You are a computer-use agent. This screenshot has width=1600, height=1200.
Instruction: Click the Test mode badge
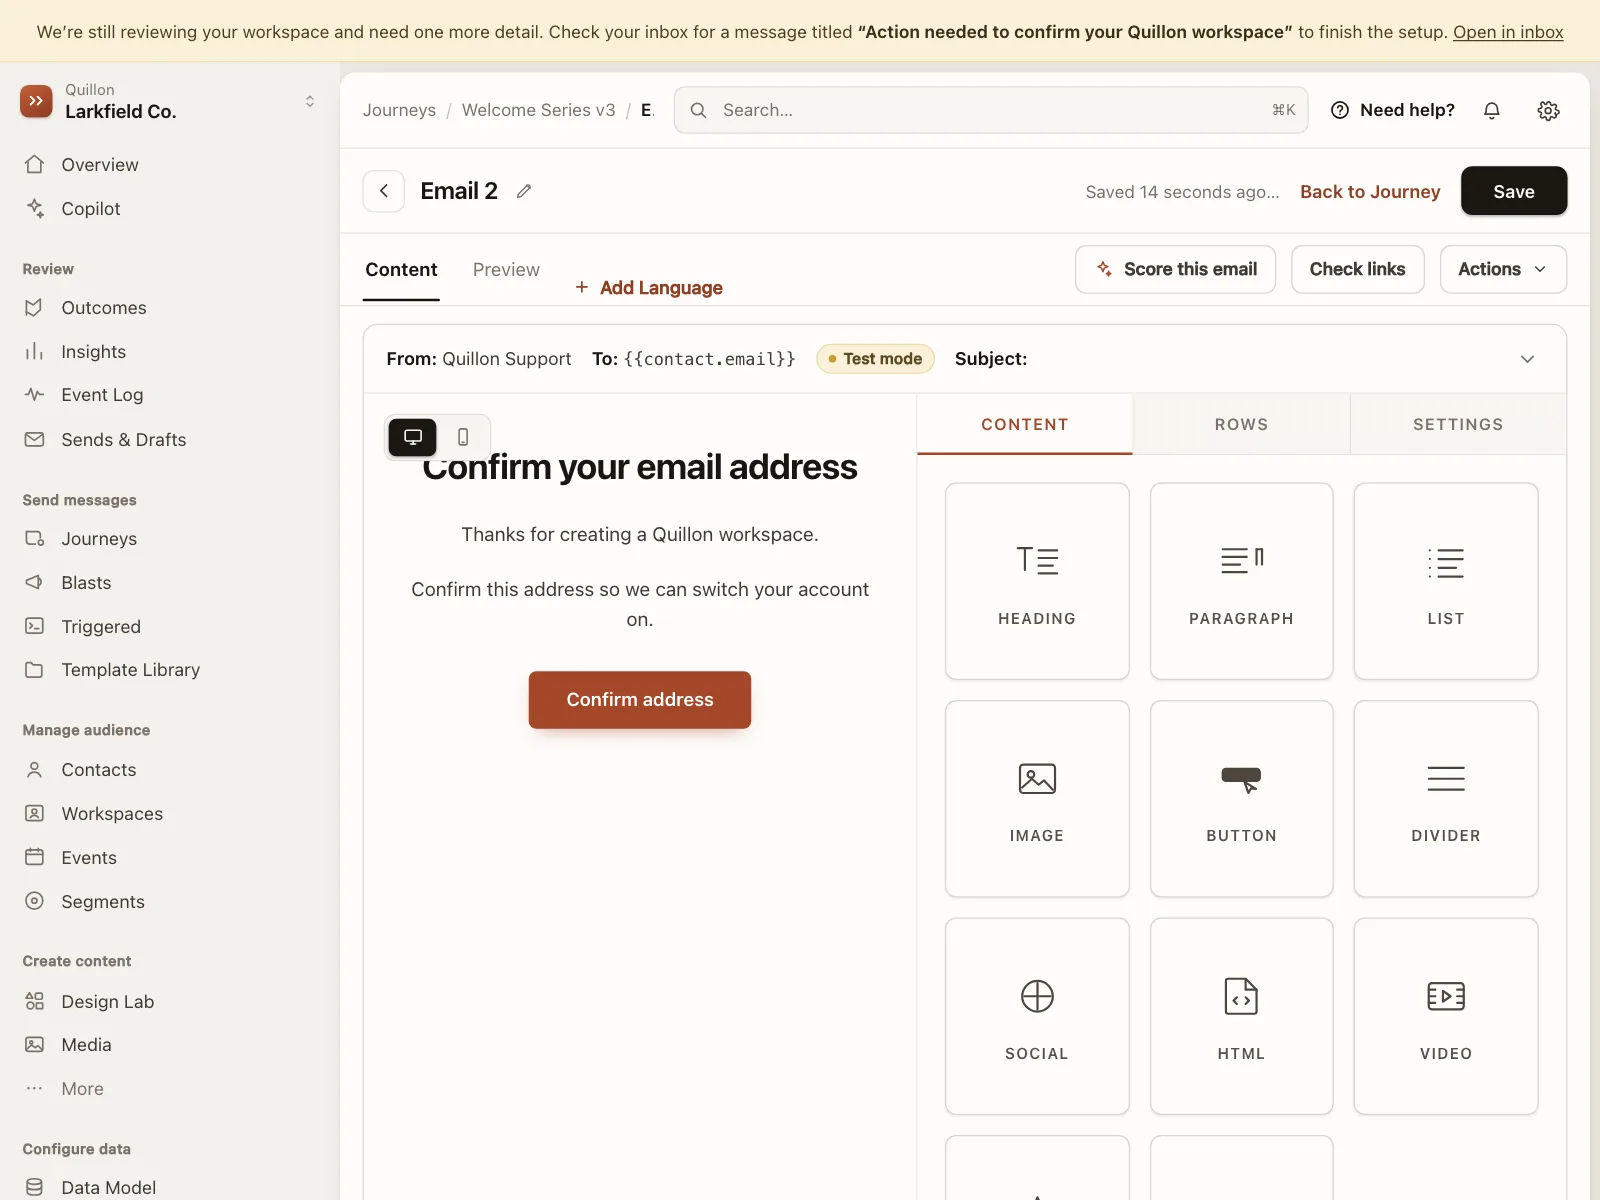pyautogui.click(x=875, y=359)
